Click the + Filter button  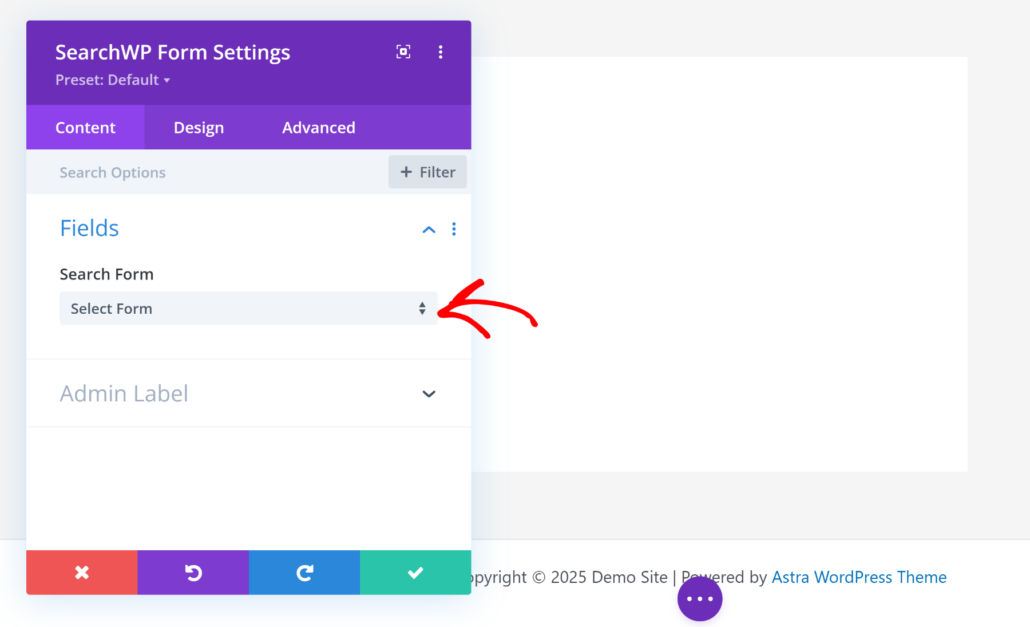click(428, 172)
